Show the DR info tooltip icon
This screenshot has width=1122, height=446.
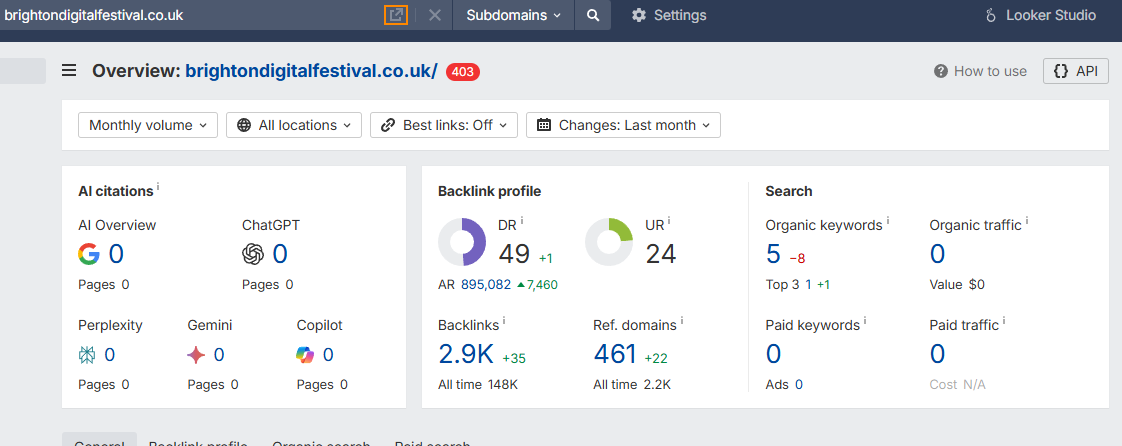point(522,220)
